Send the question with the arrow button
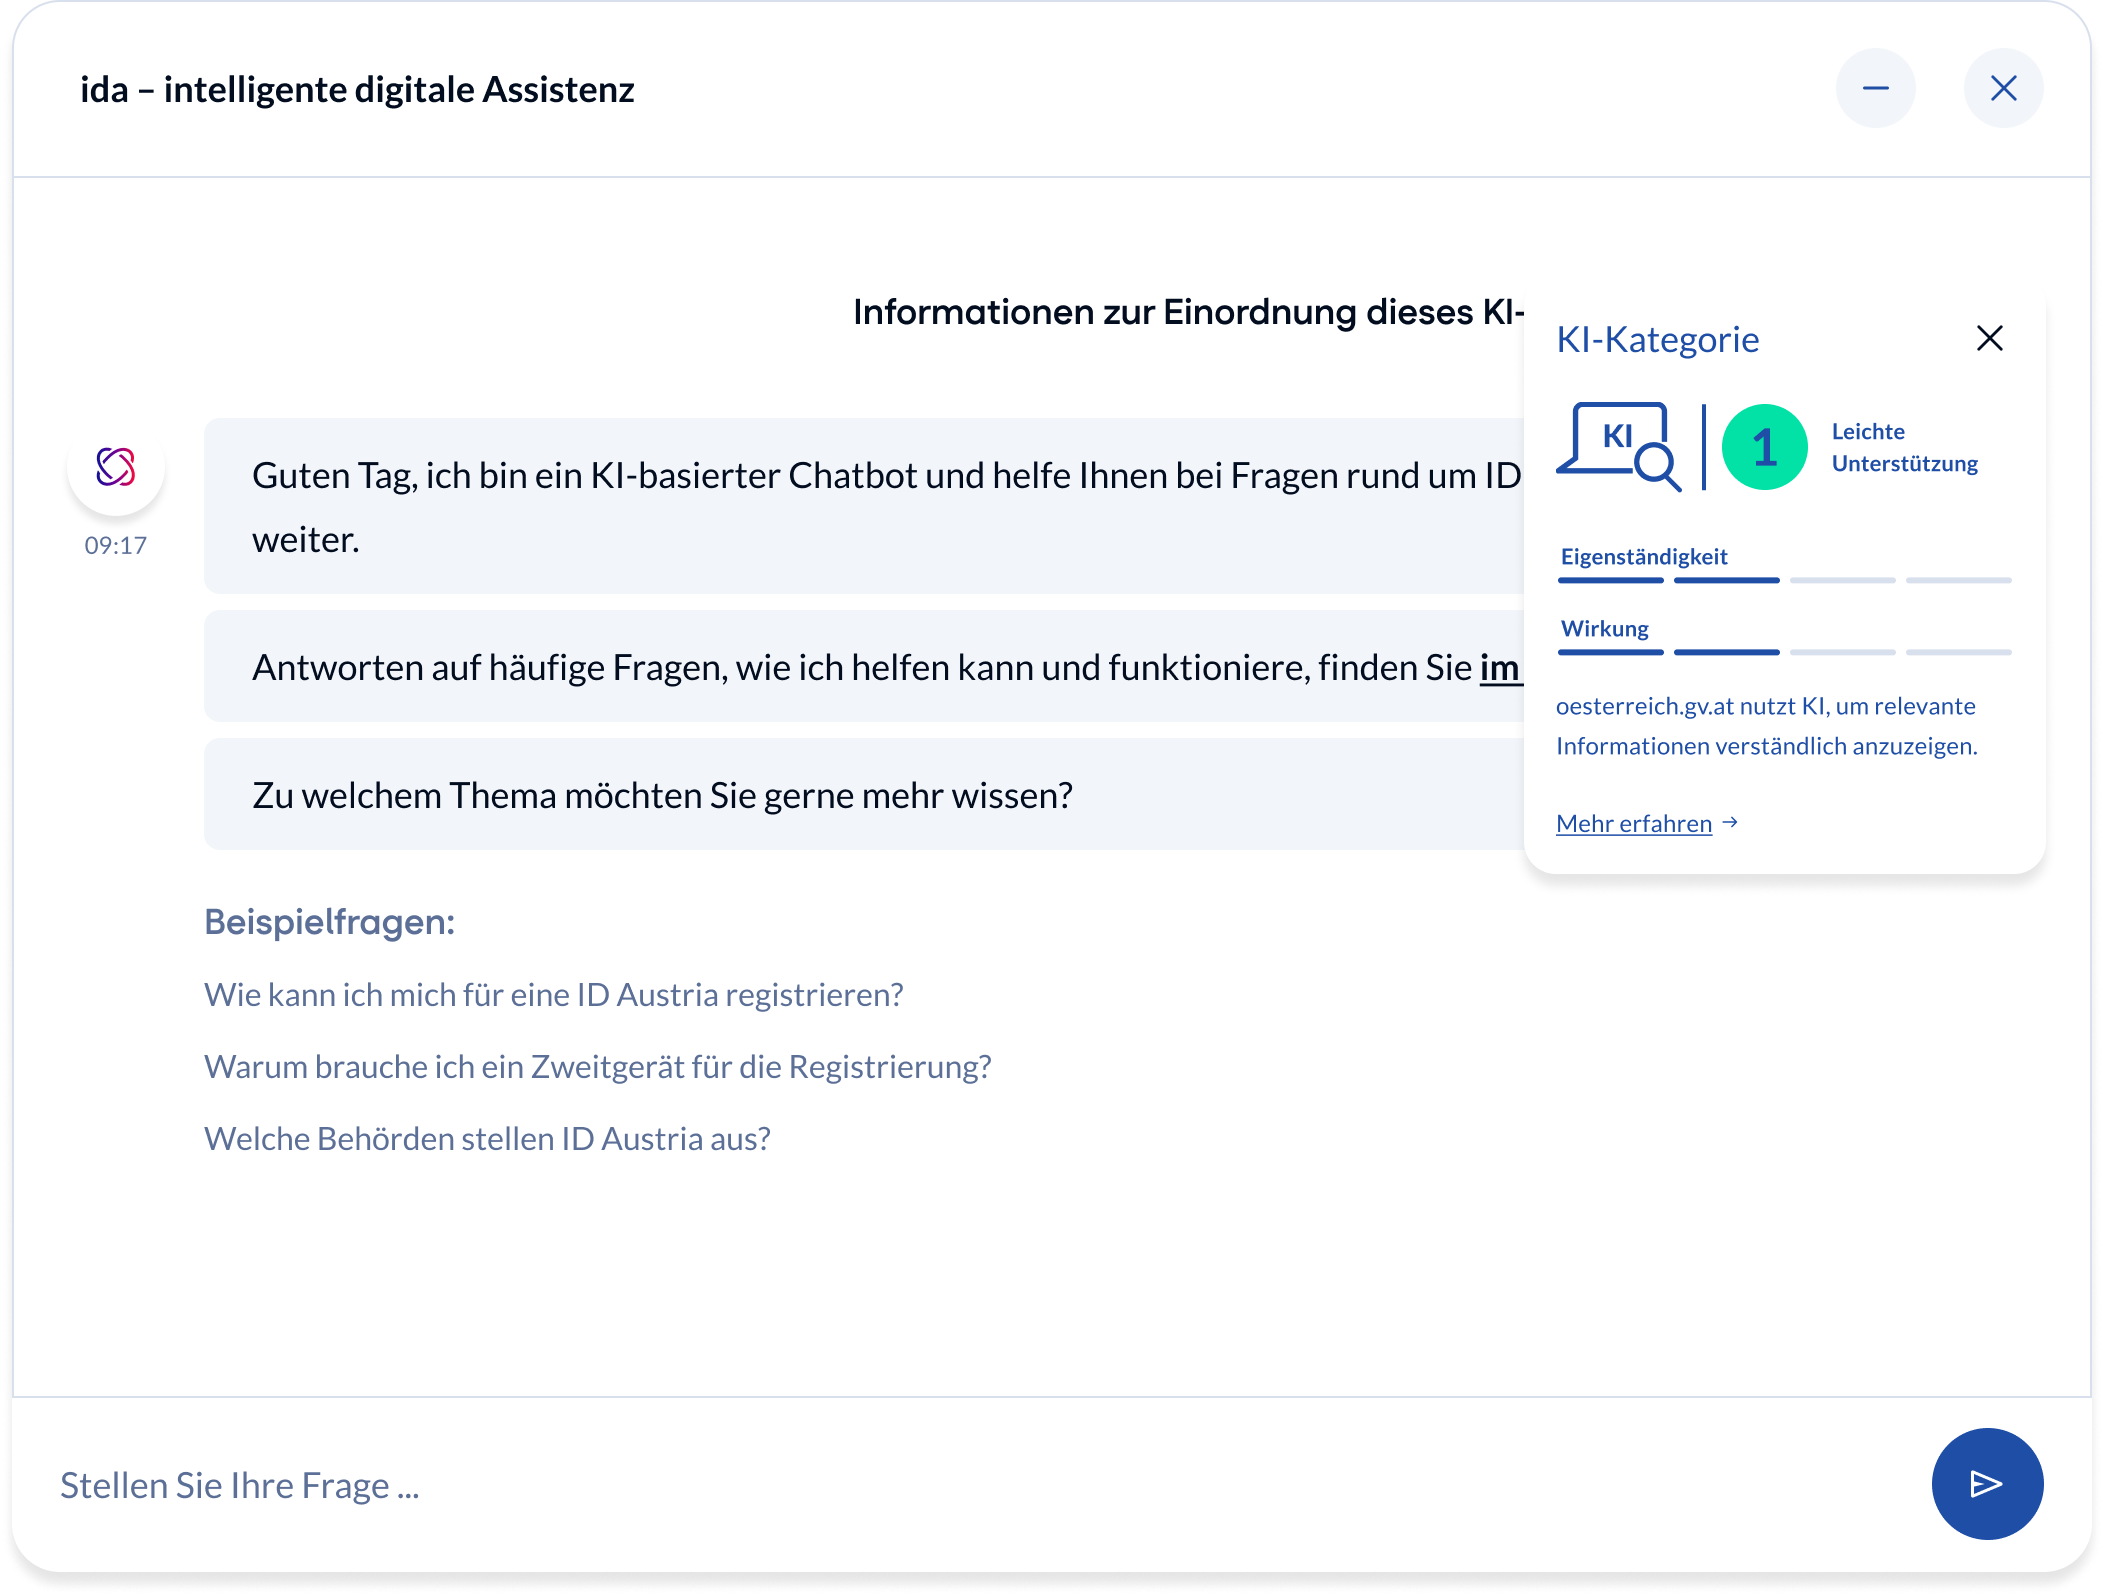 [x=1987, y=1483]
